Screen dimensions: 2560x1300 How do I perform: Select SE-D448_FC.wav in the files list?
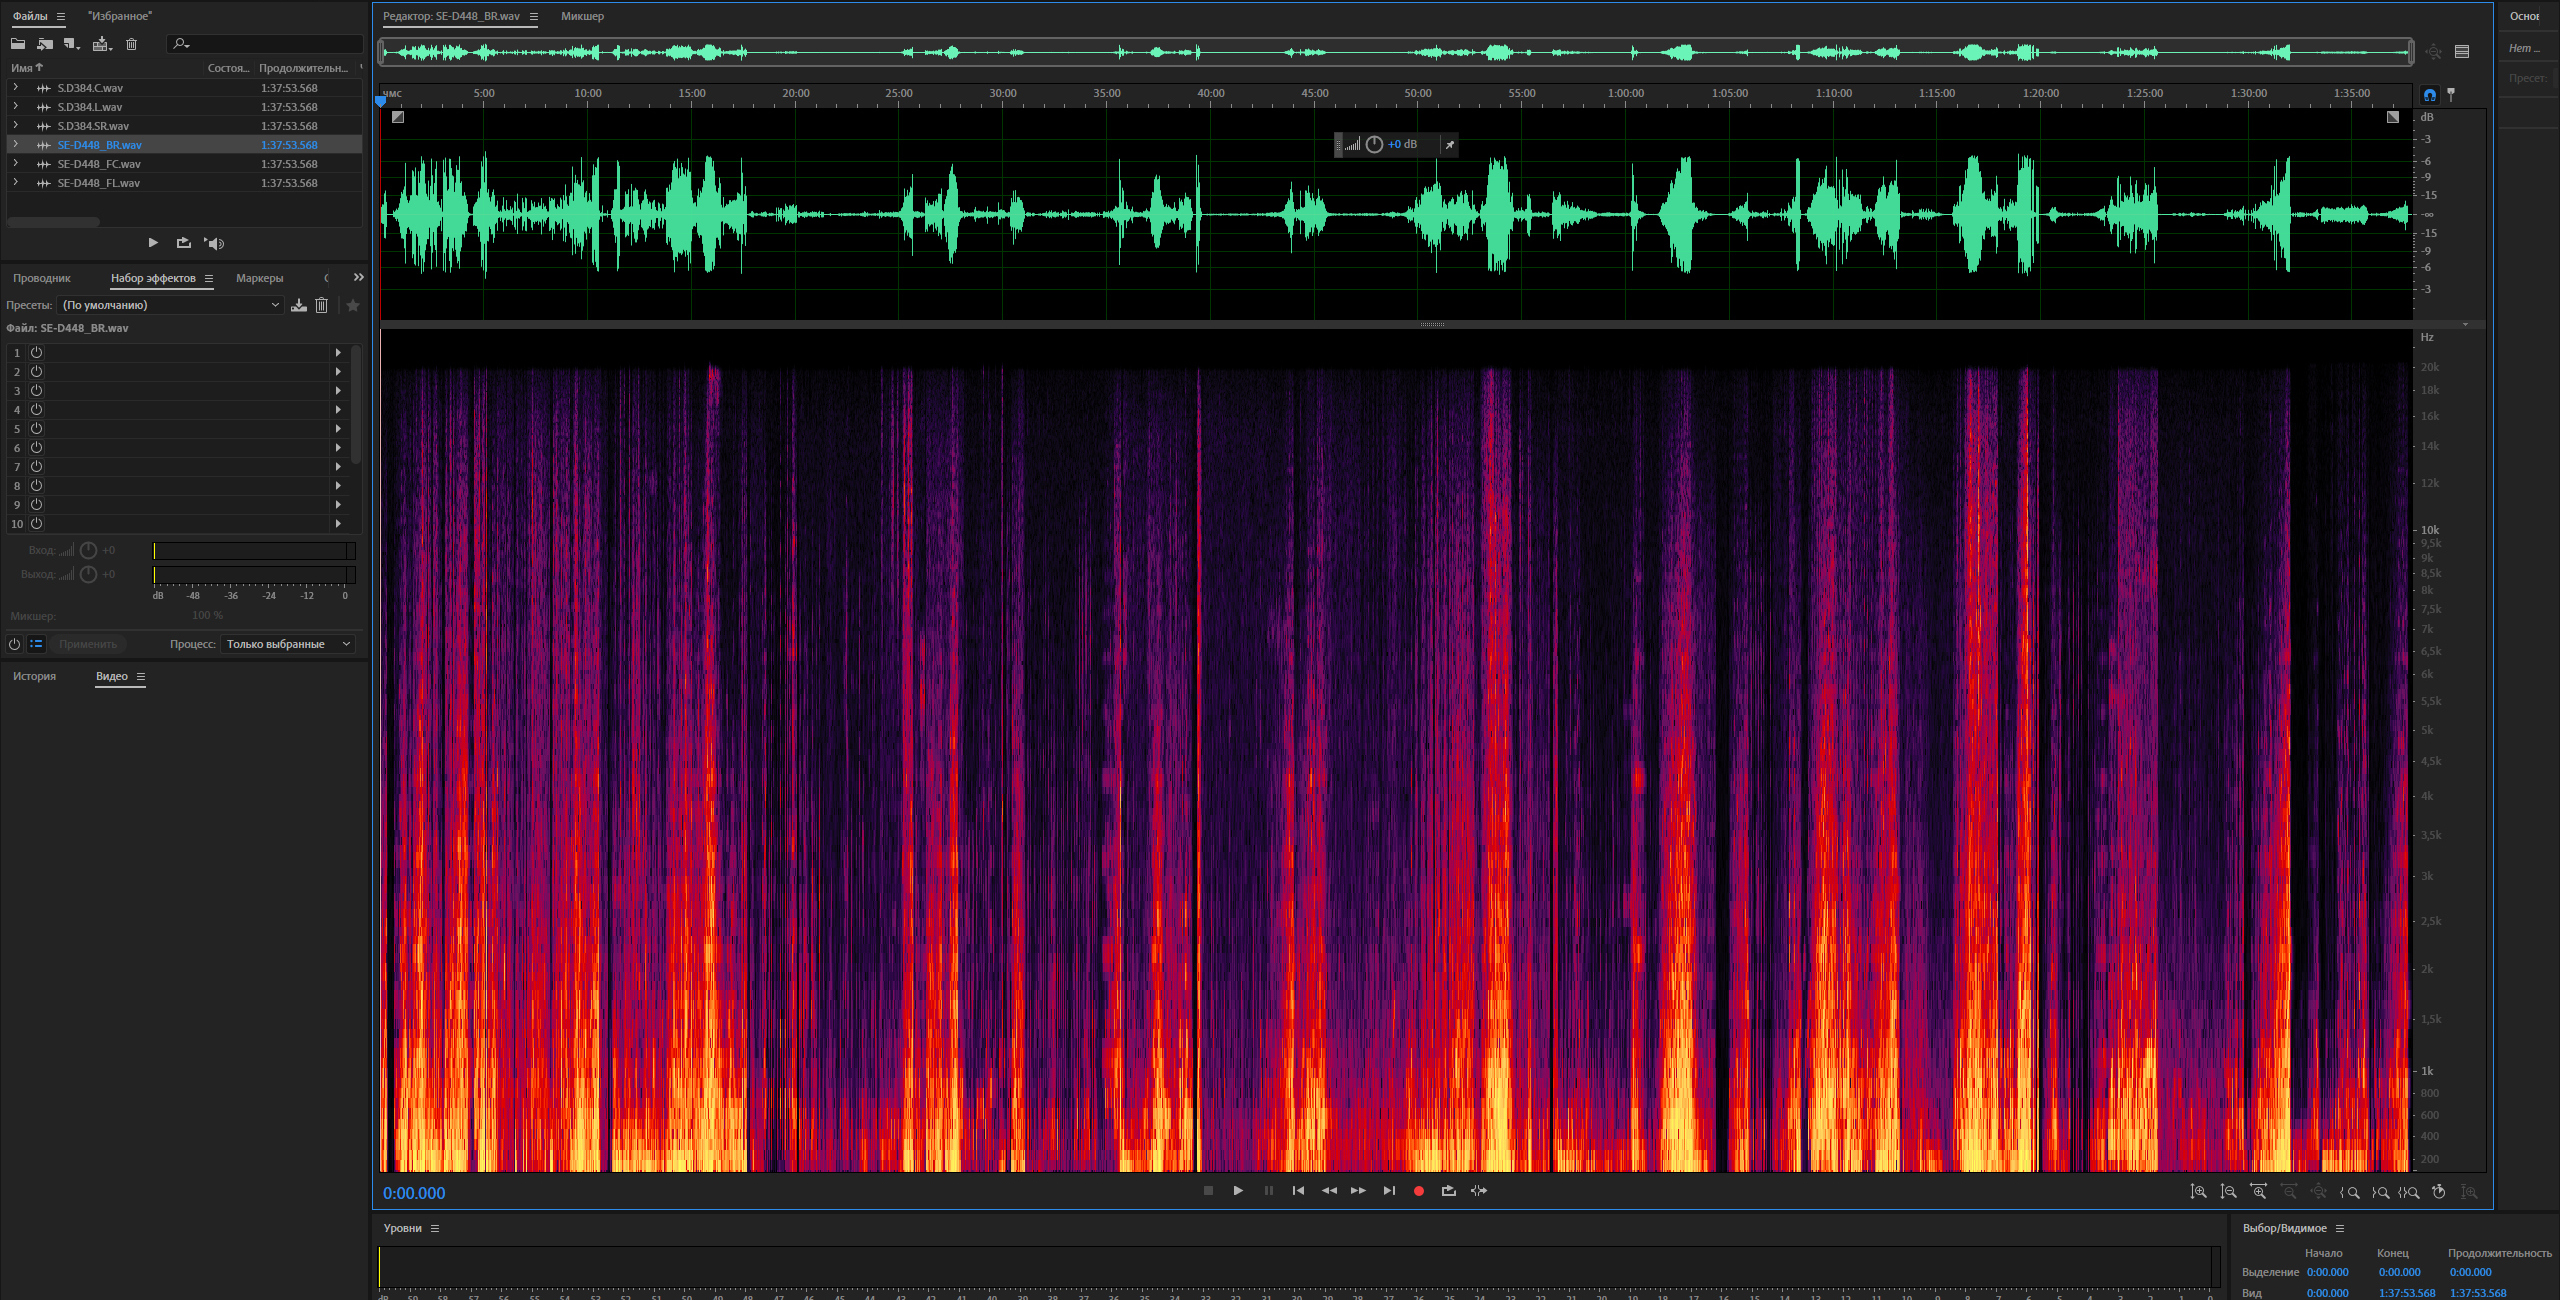(99, 164)
